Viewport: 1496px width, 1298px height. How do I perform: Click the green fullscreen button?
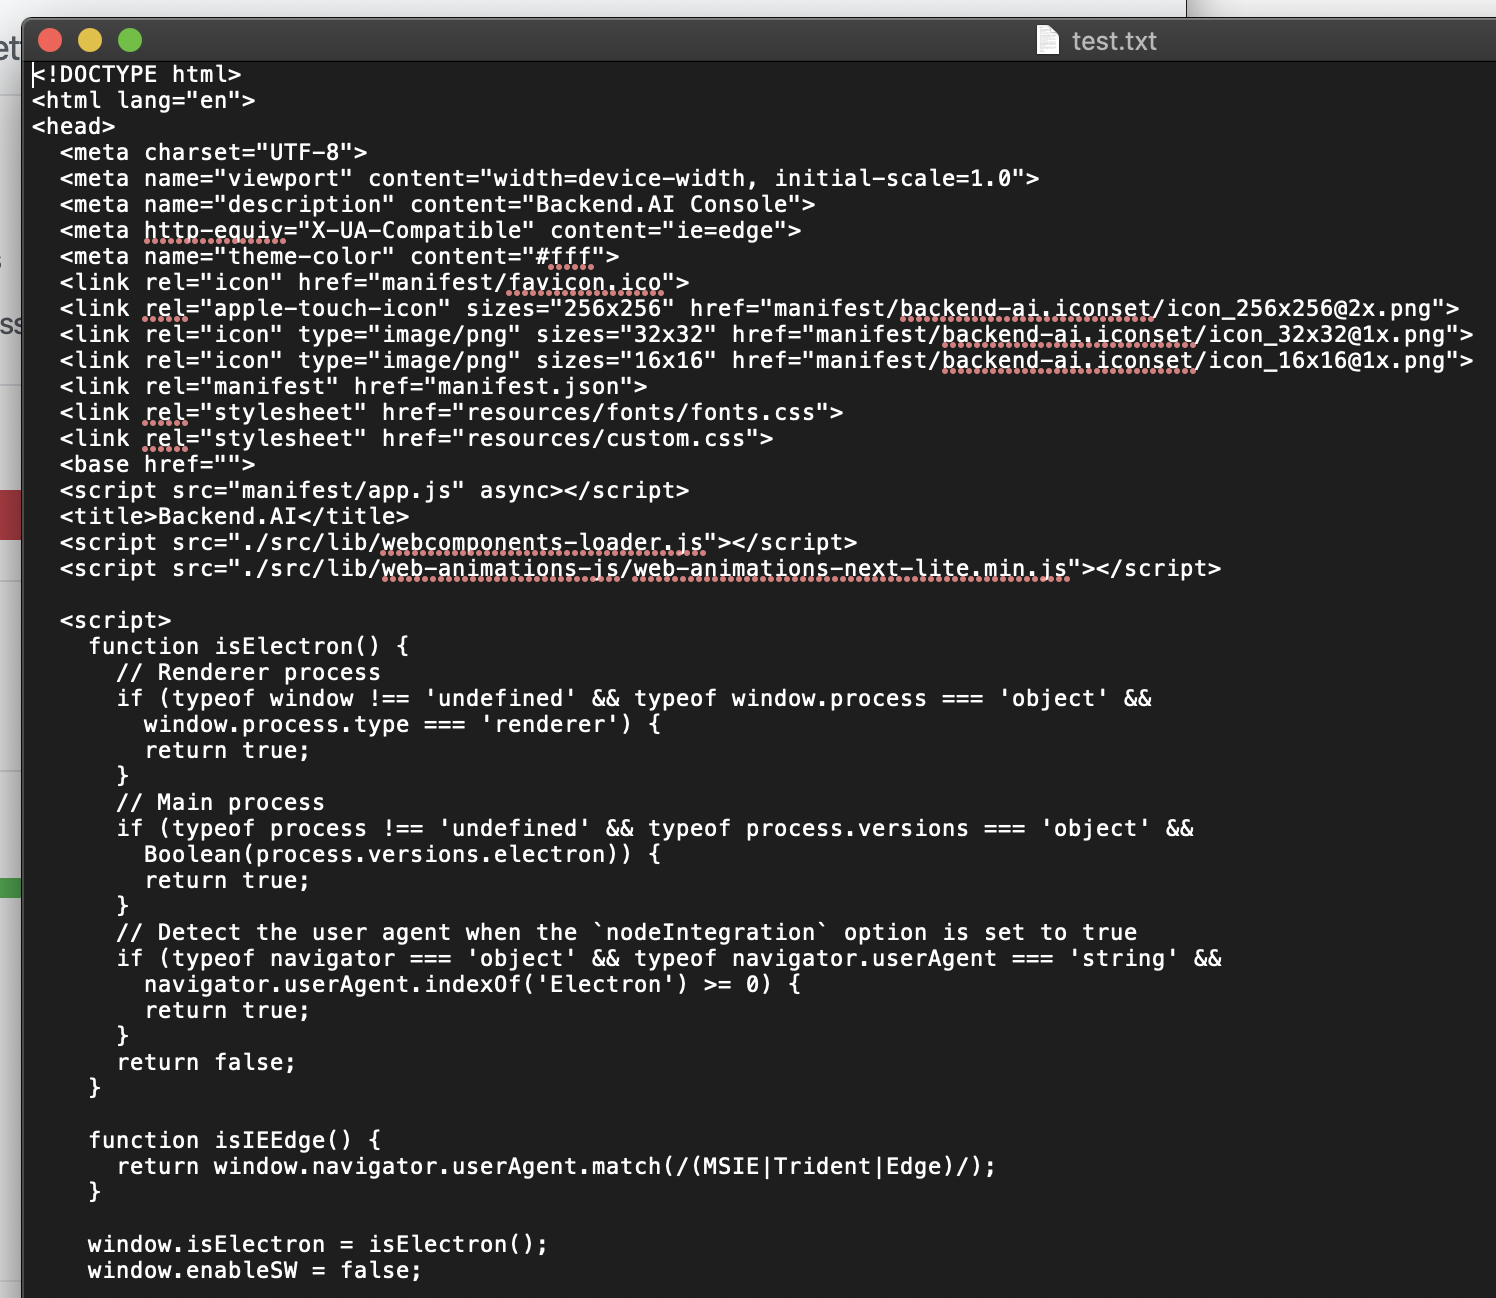point(129,41)
